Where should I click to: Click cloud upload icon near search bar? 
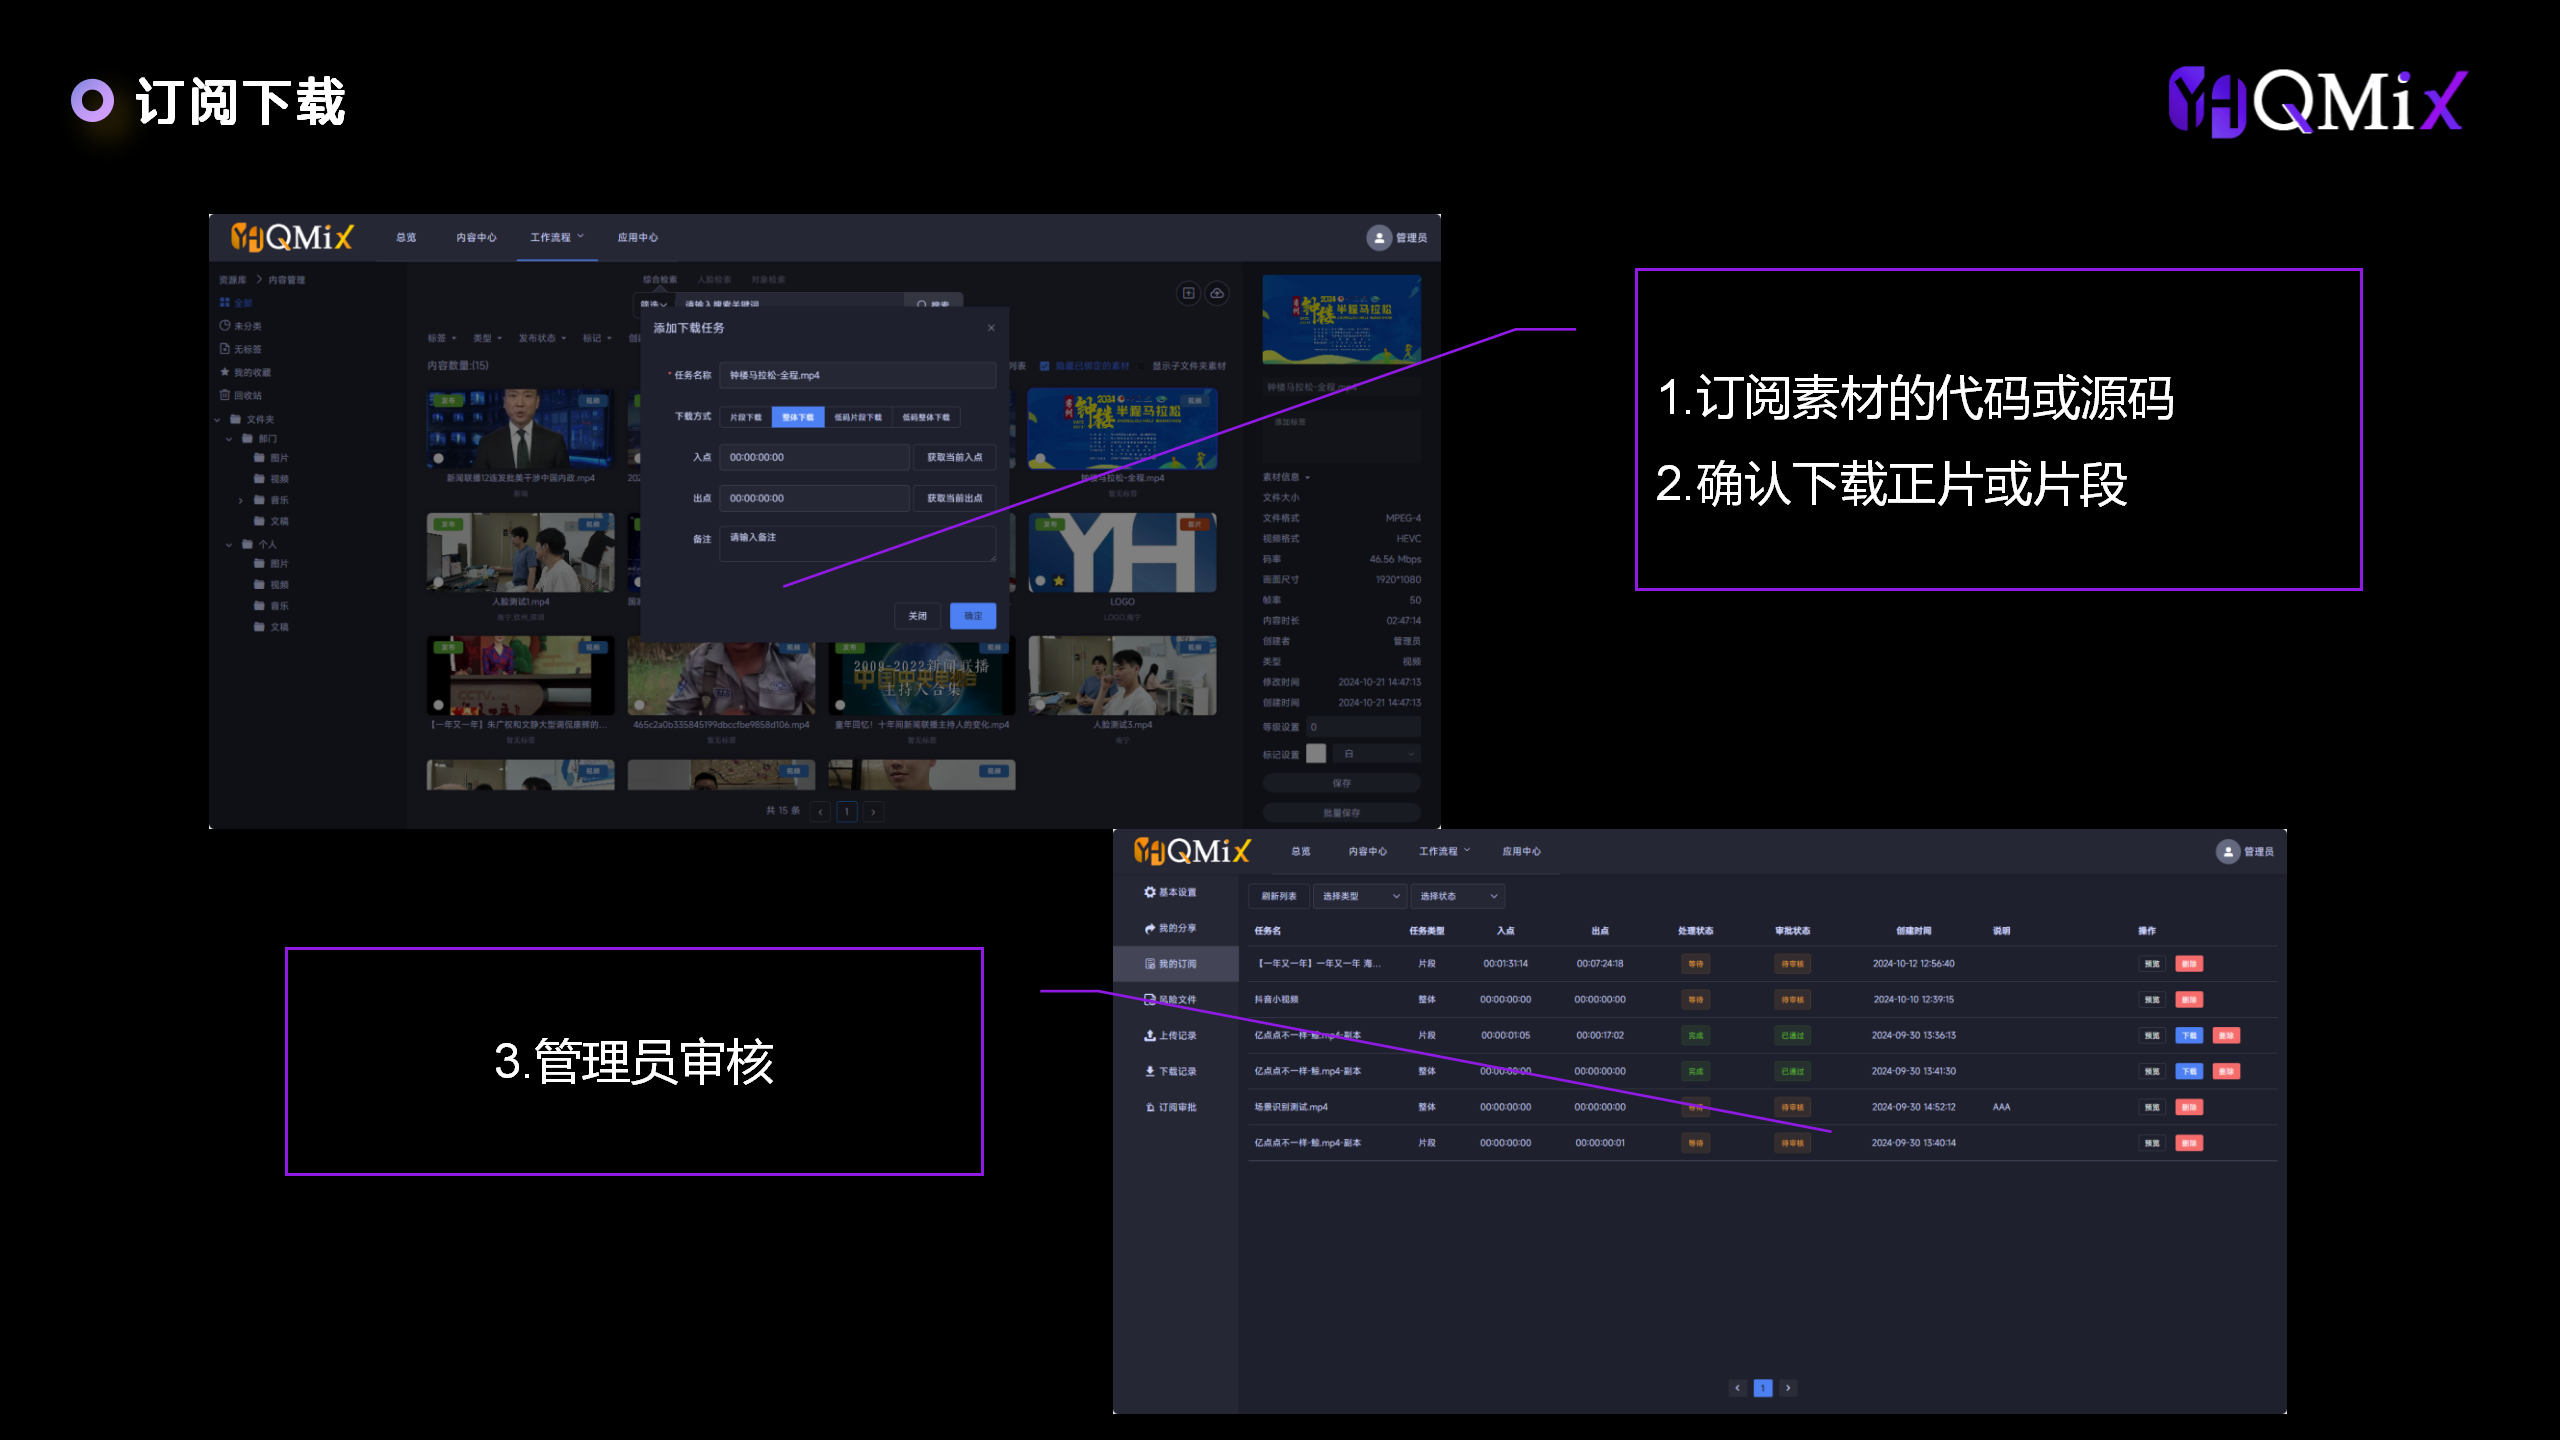coord(1217,293)
